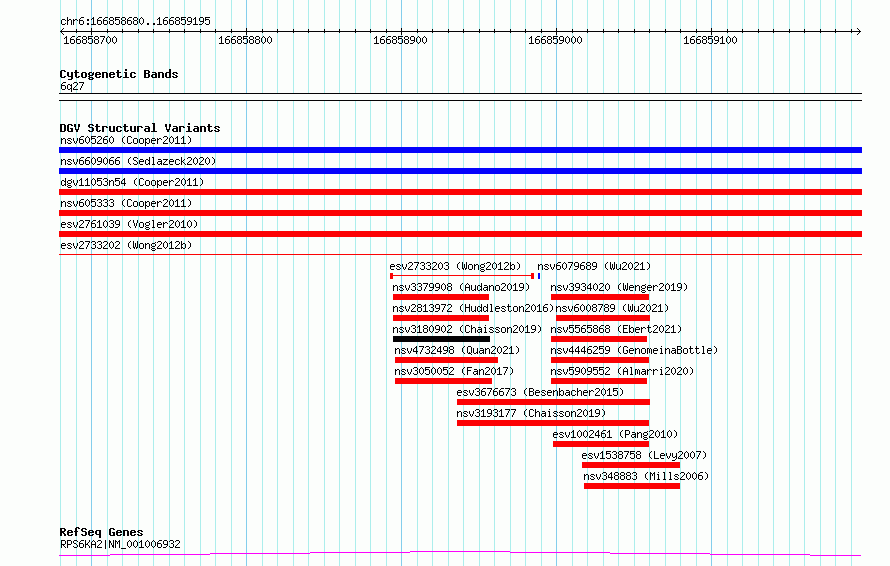This screenshot has width=890, height=566.
Task: Click red bar under nsv3934020 (Wenger2019)
Action: click(600, 297)
